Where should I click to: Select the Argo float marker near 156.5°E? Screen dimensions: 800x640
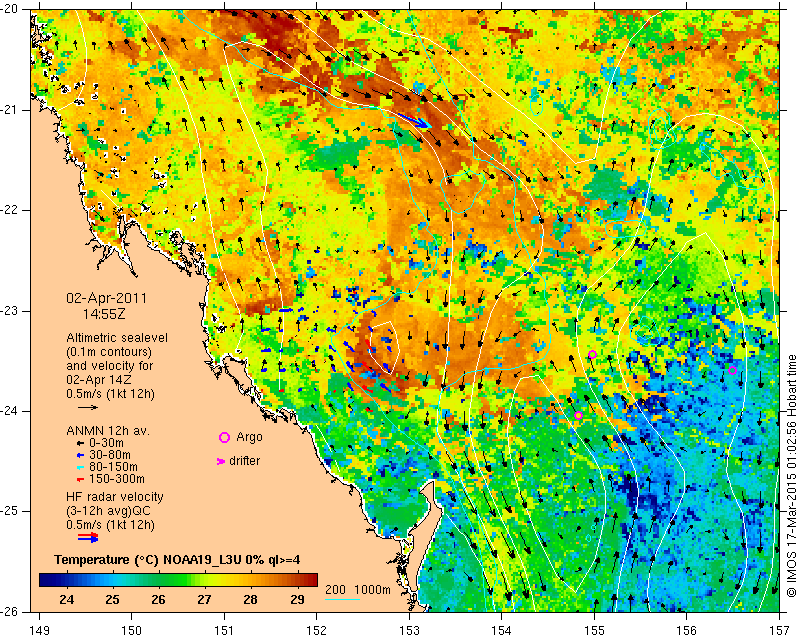pyautogui.click(x=733, y=370)
